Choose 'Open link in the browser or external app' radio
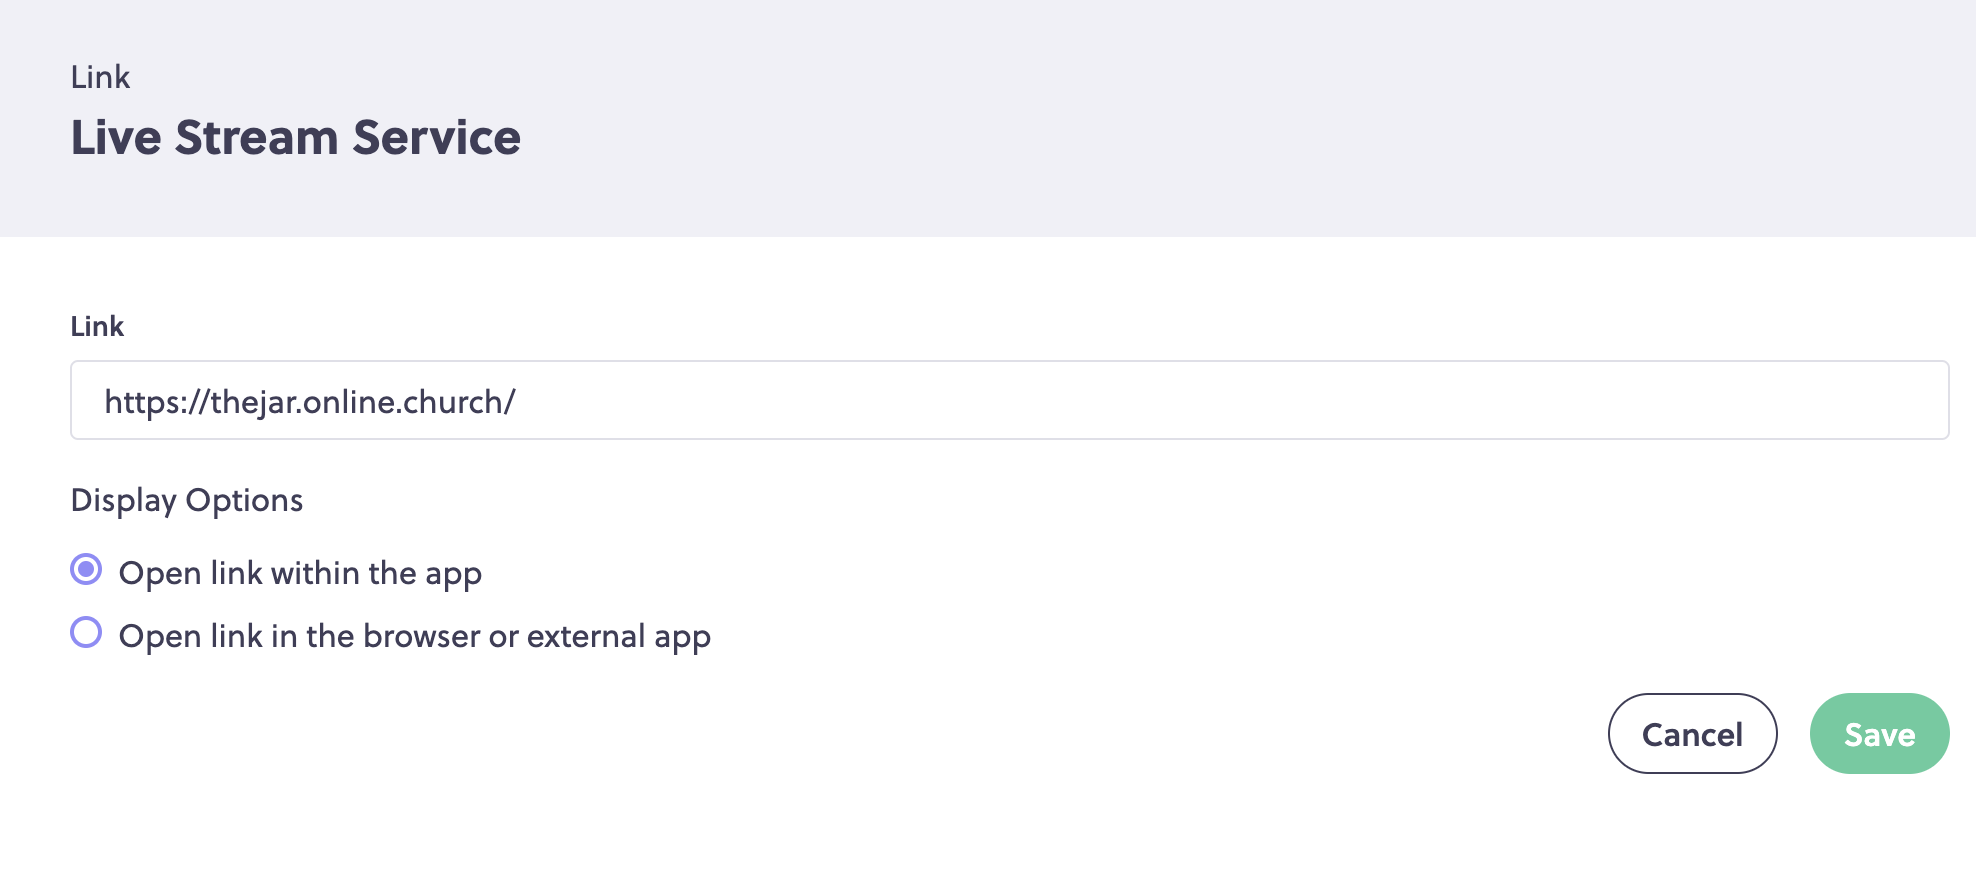1976x882 pixels. 86,633
